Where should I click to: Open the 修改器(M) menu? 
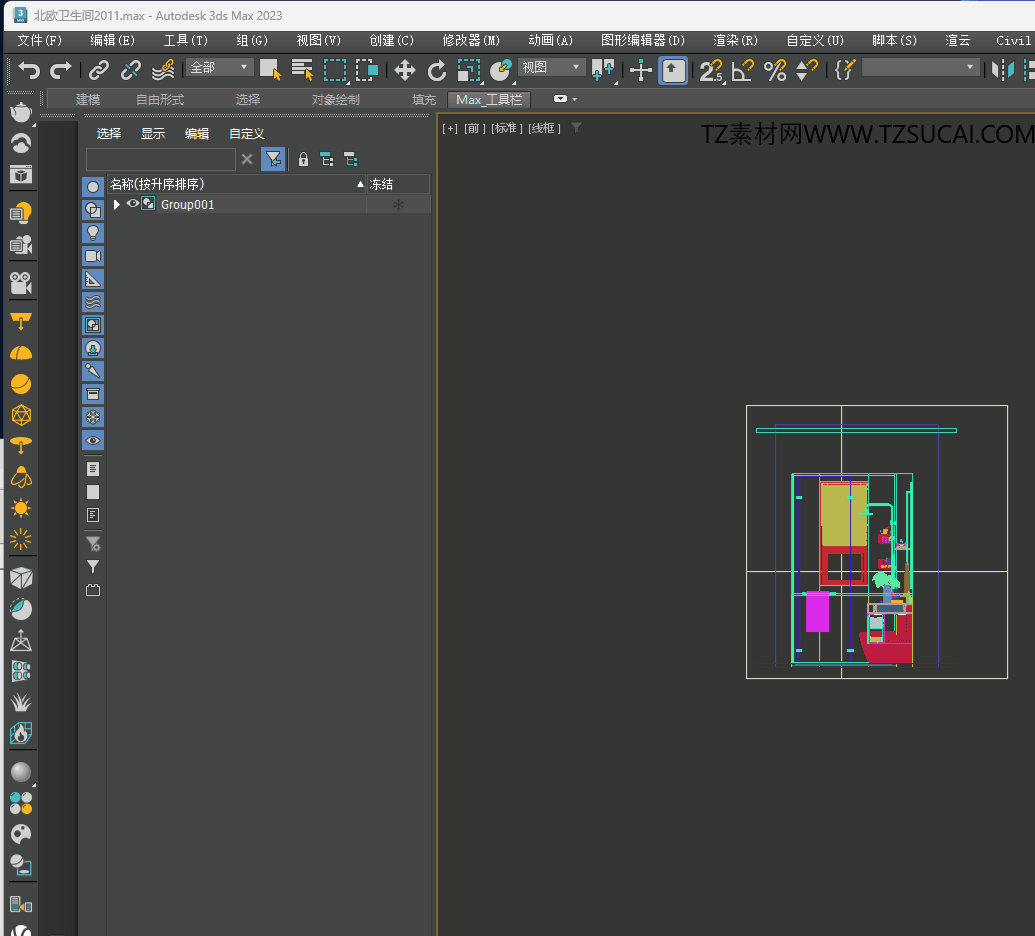(471, 41)
